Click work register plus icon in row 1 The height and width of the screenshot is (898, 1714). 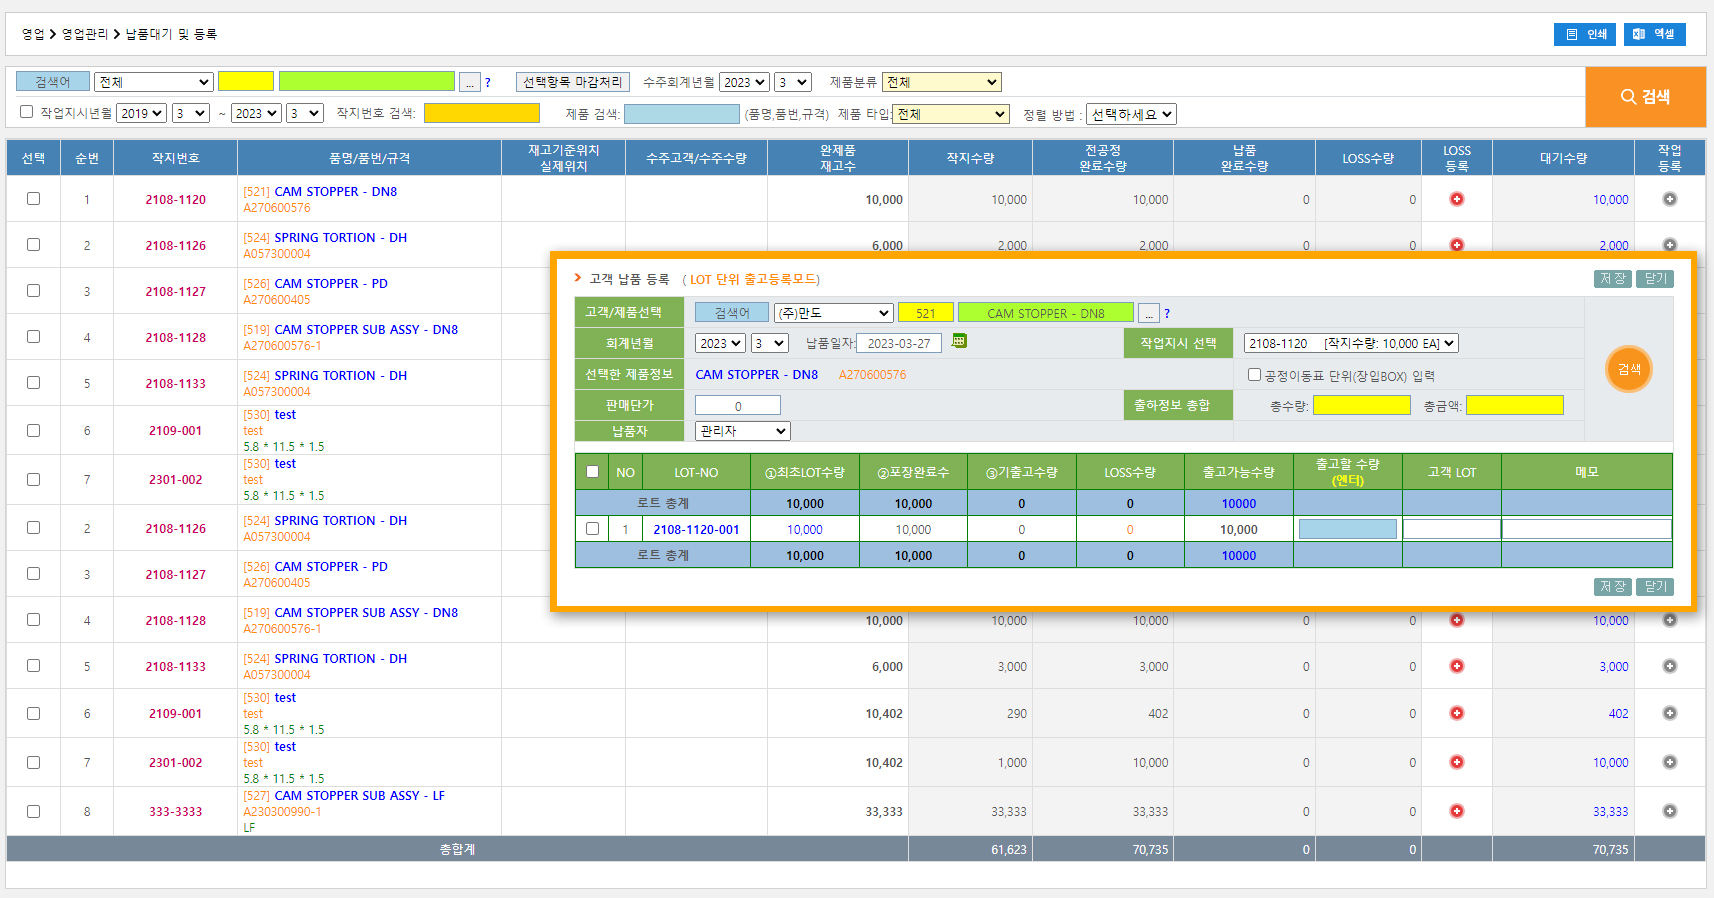pos(1669,199)
